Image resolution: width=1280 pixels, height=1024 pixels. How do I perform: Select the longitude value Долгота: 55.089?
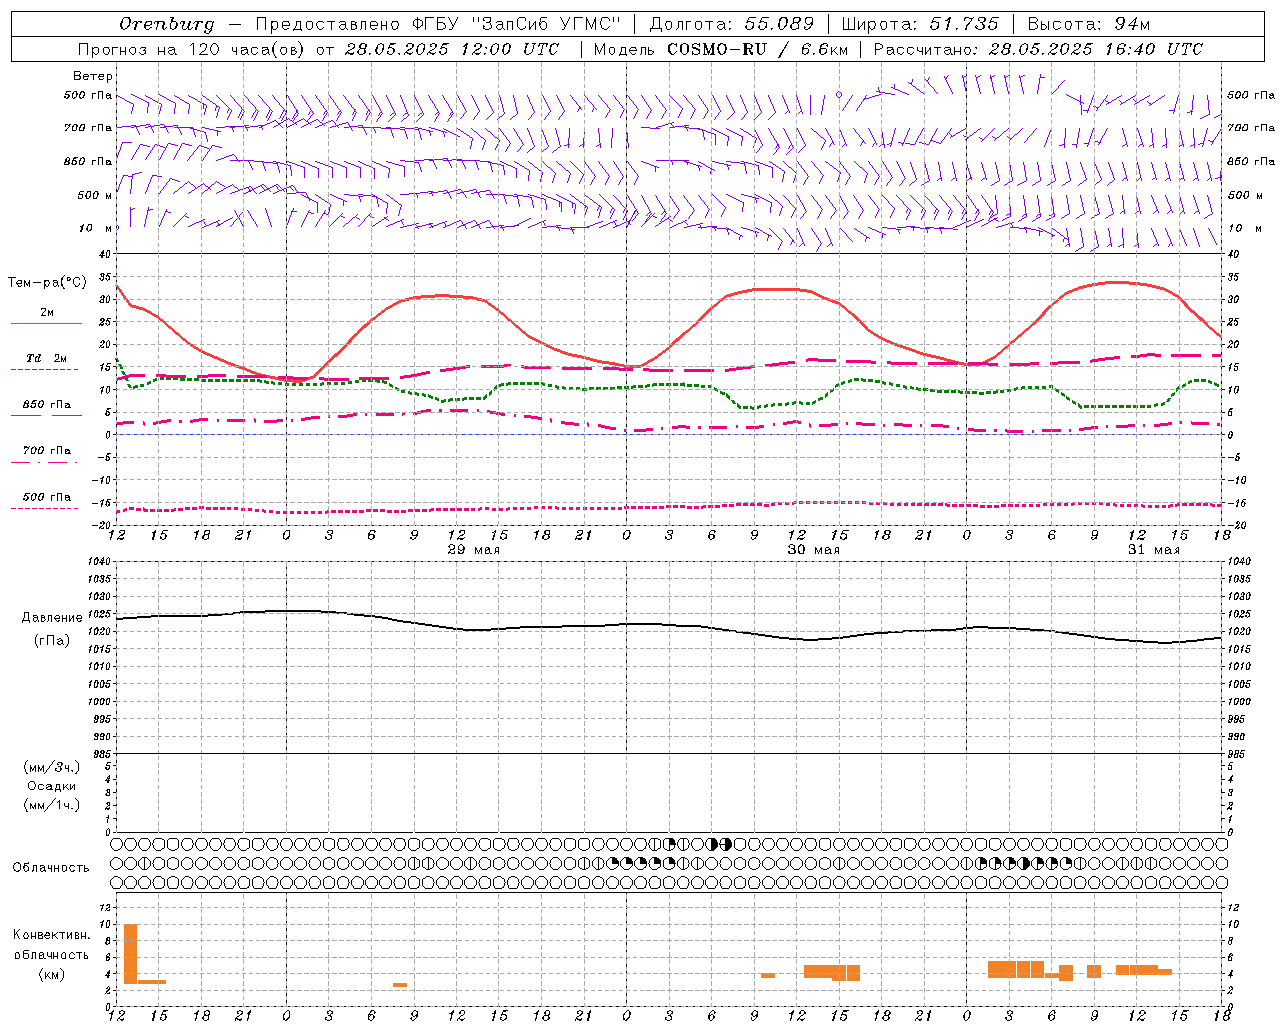pos(732,24)
